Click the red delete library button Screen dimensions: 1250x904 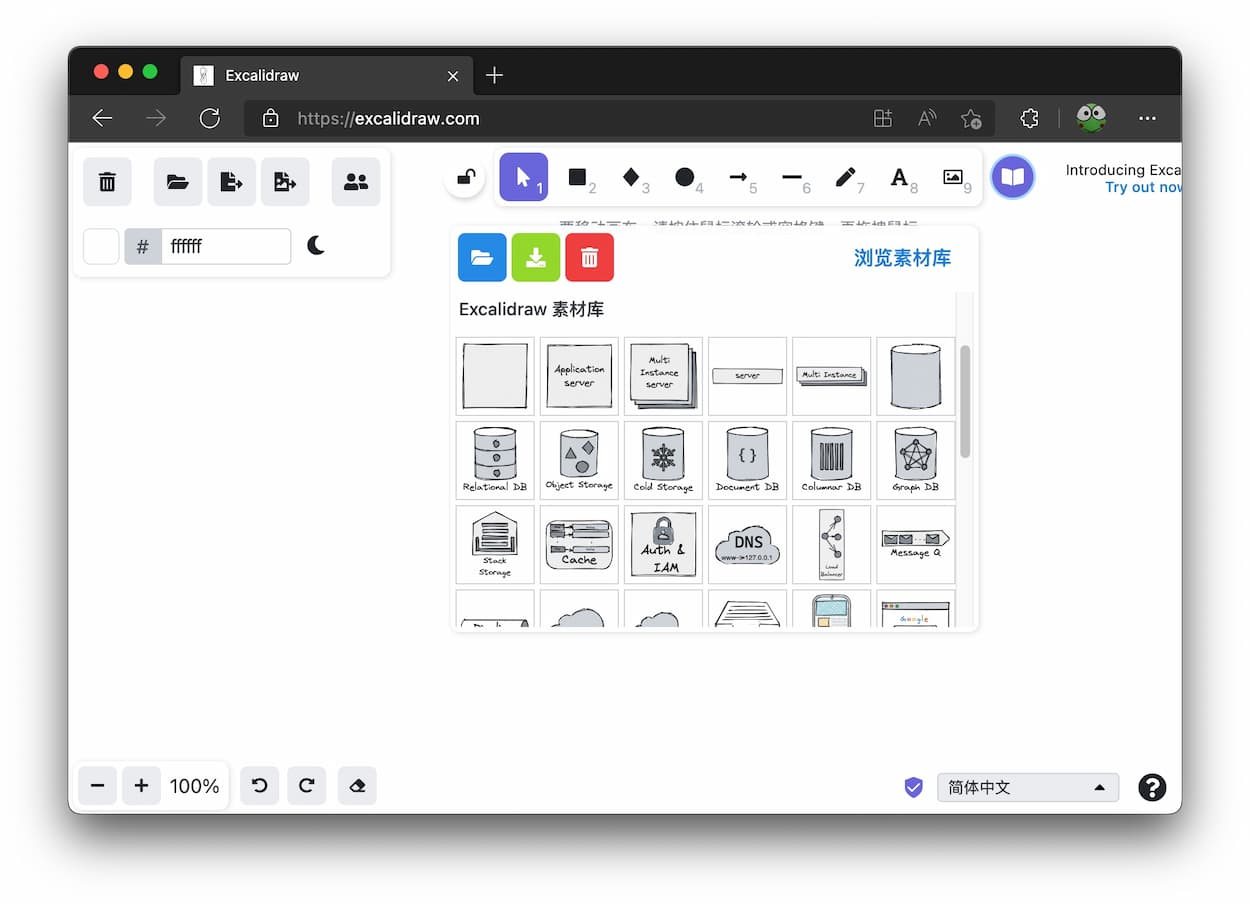pyautogui.click(x=589, y=258)
